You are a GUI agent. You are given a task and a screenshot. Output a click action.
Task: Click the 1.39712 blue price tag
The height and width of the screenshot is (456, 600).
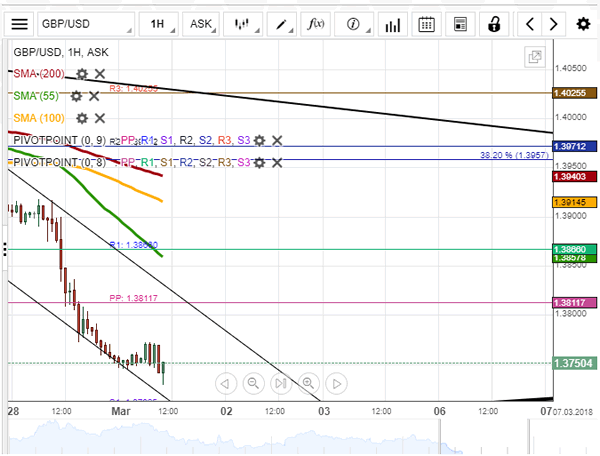click(x=574, y=146)
